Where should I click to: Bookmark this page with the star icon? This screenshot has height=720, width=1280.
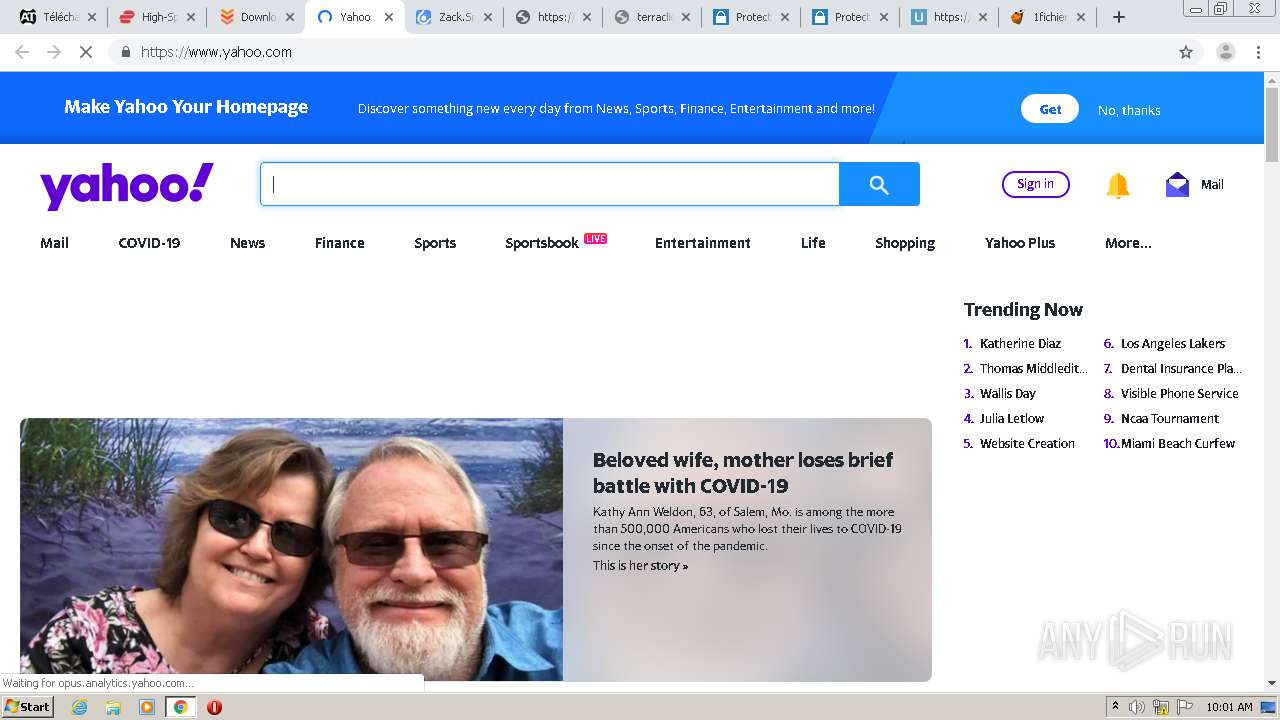(x=1186, y=52)
